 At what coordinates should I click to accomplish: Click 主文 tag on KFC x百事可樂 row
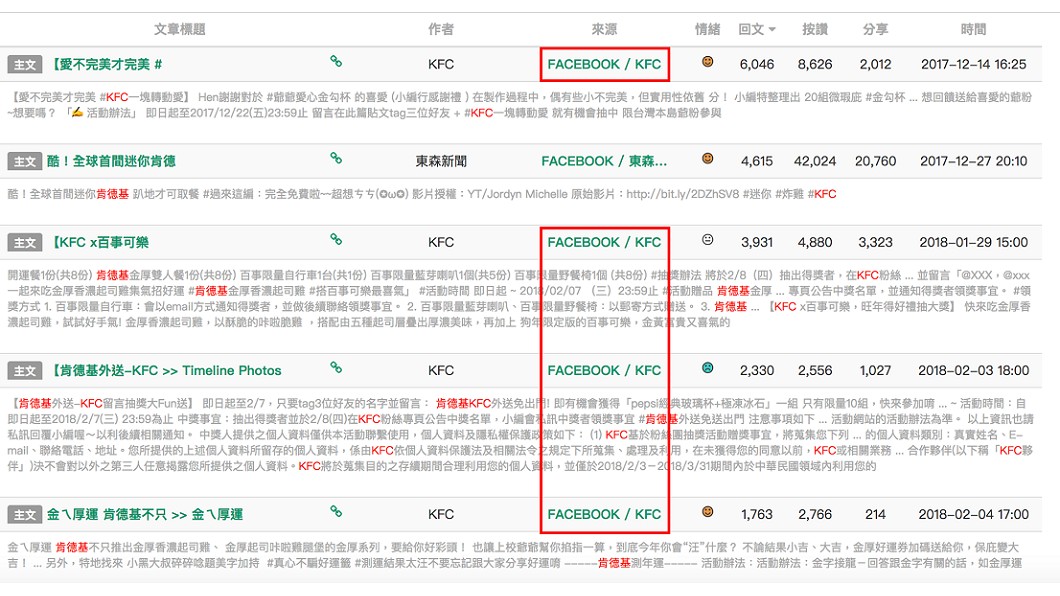[25, 243]
